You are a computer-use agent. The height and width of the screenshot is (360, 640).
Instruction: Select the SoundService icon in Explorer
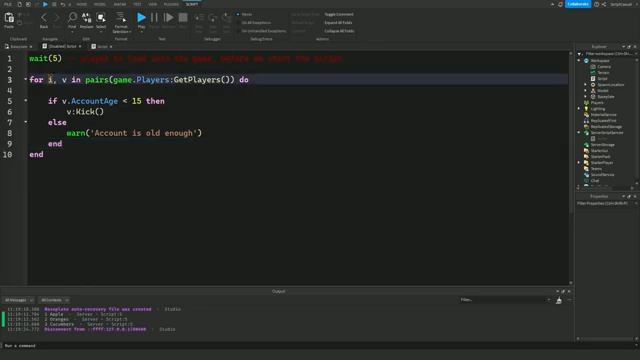587,175
